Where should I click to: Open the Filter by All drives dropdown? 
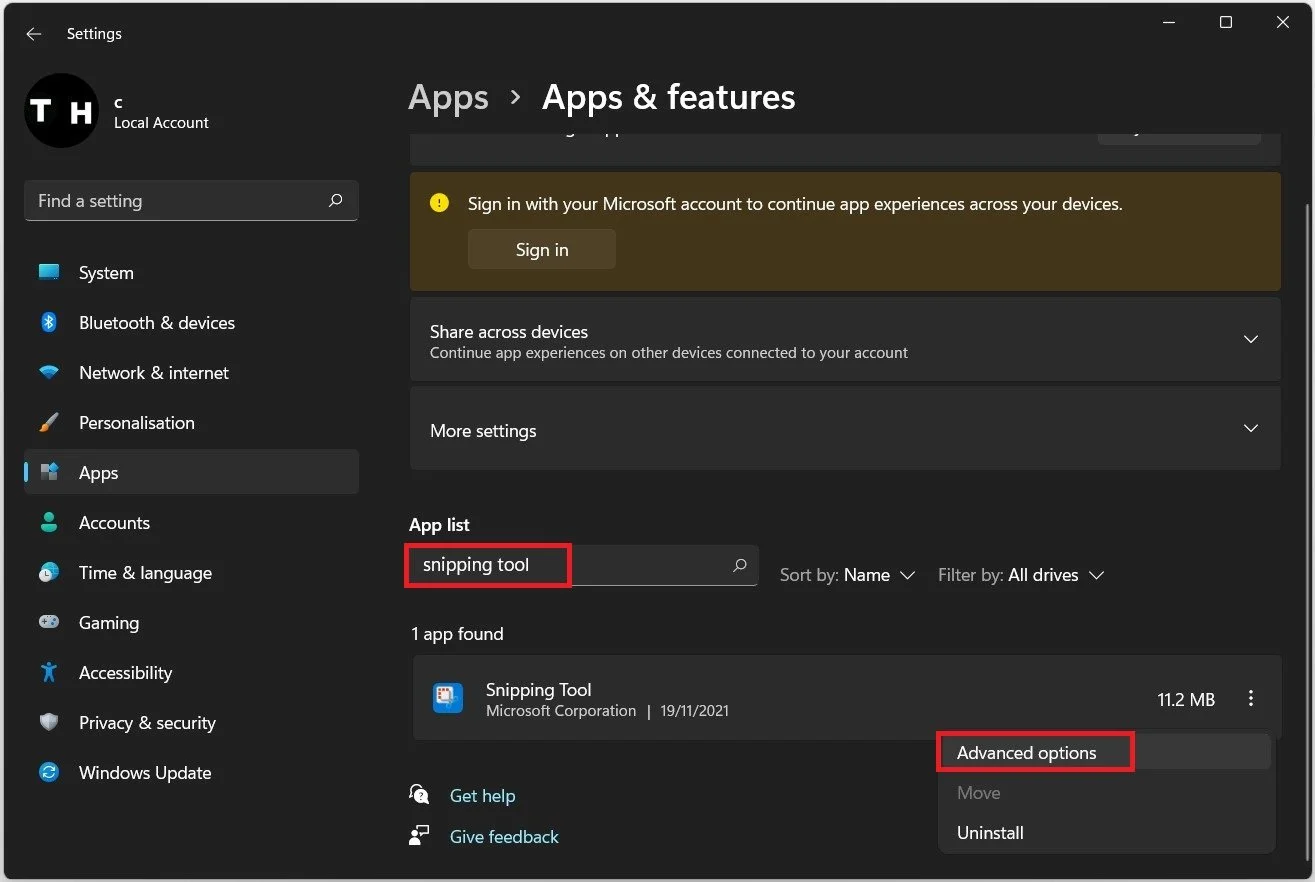[1020, 574]
